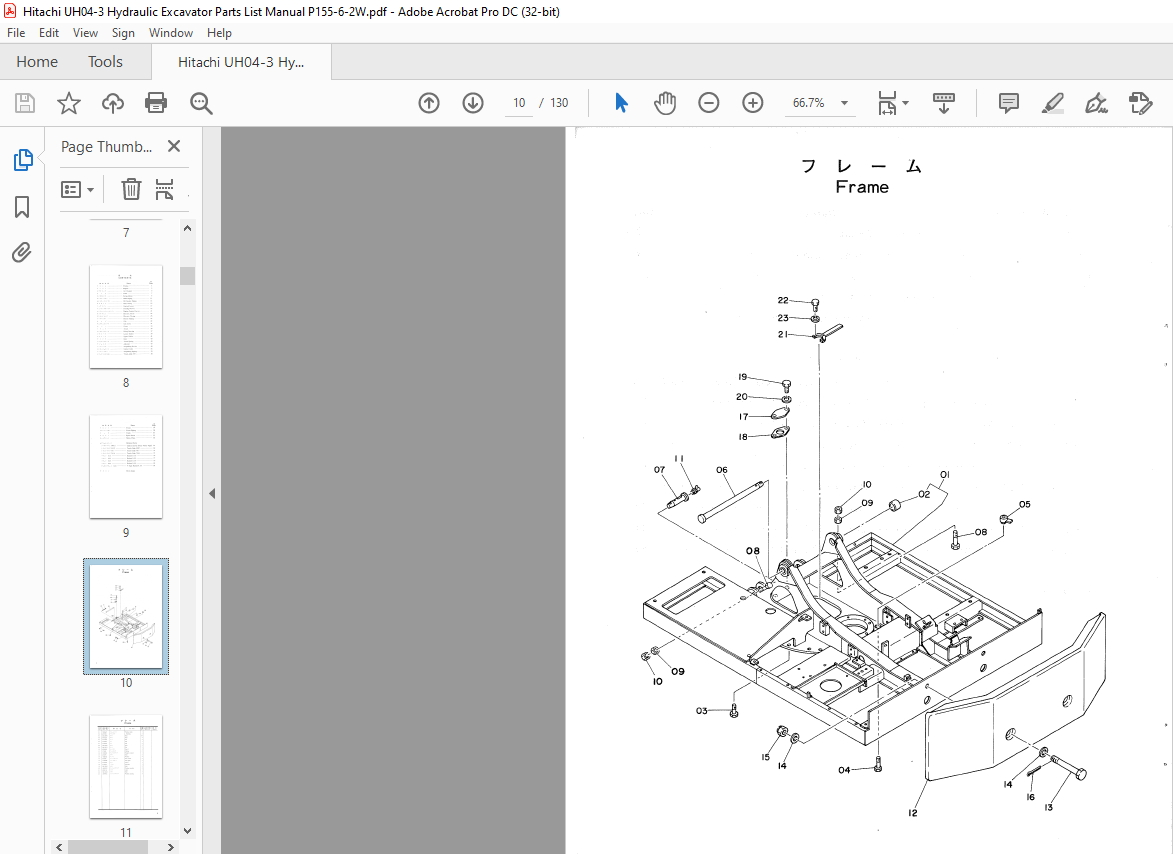The image size is (1173, 854).
Task: Click part label 06 in diagram
Action: click(x=721, y=470)
